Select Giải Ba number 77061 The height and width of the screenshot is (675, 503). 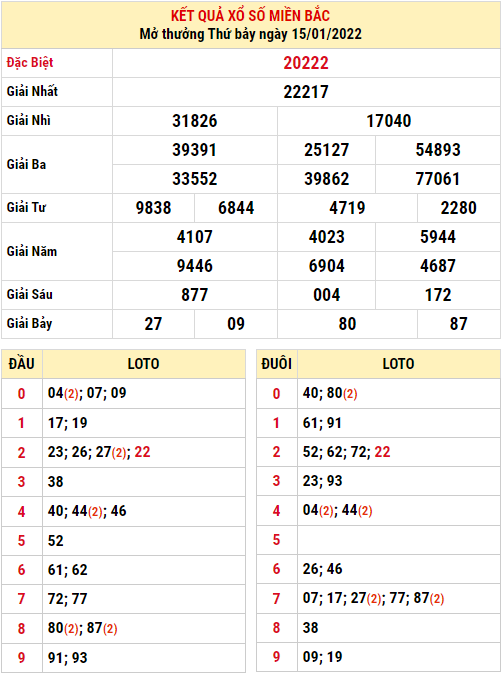click(438, 179)
